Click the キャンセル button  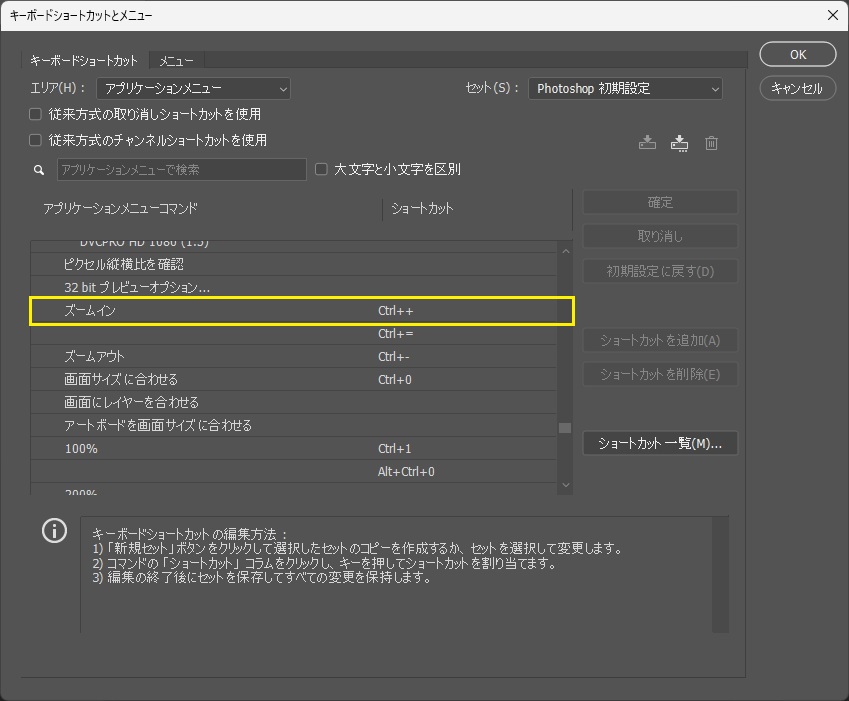point(797,88)
